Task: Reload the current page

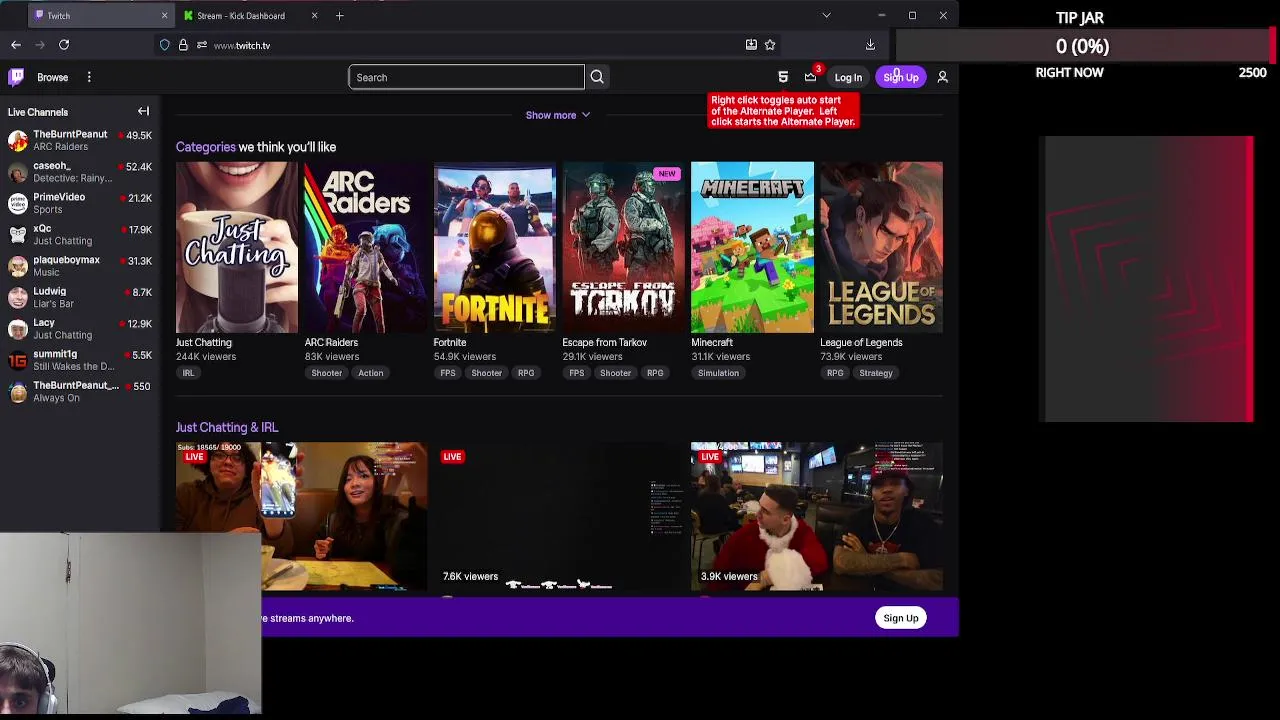Action: tap(64, 45)
